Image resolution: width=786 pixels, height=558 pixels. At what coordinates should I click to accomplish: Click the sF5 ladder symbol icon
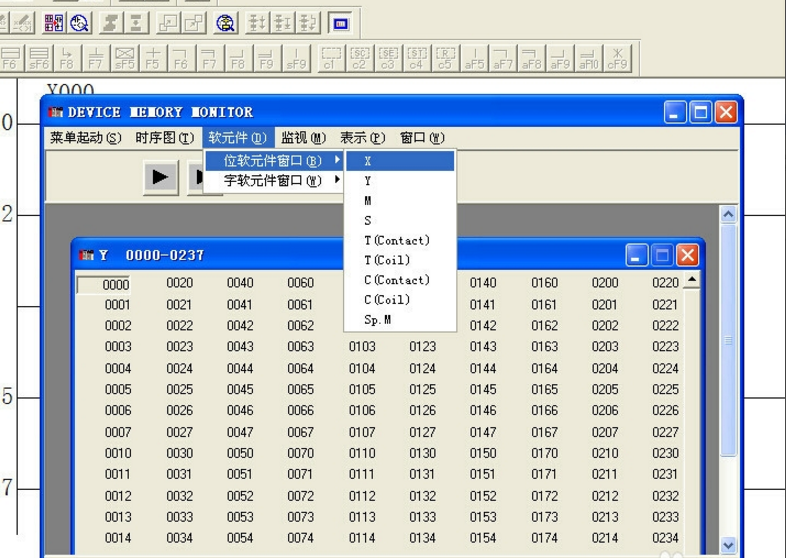pos(125,58)
